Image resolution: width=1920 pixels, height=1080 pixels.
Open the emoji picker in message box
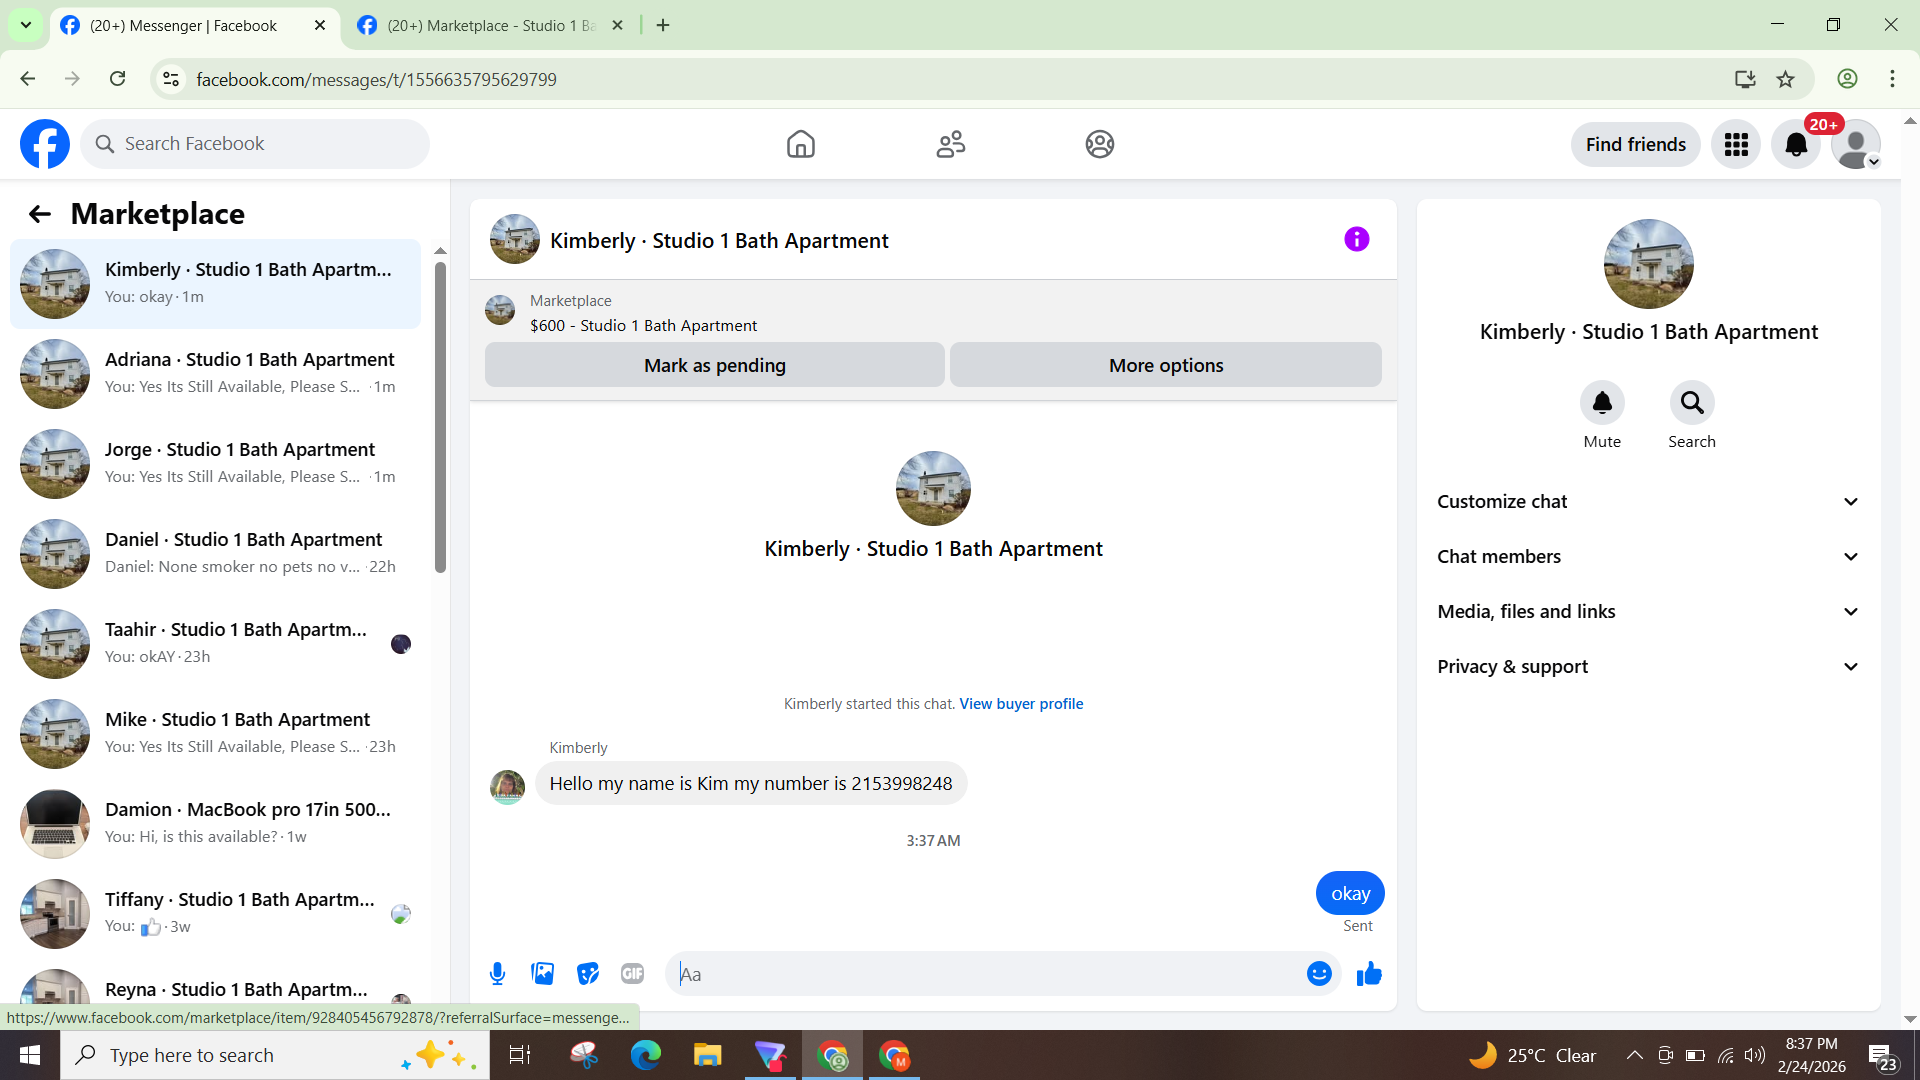point(1319,973)
